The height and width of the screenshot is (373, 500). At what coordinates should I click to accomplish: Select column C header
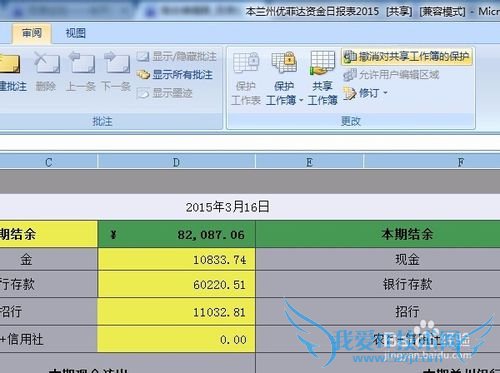coord(49,162)
